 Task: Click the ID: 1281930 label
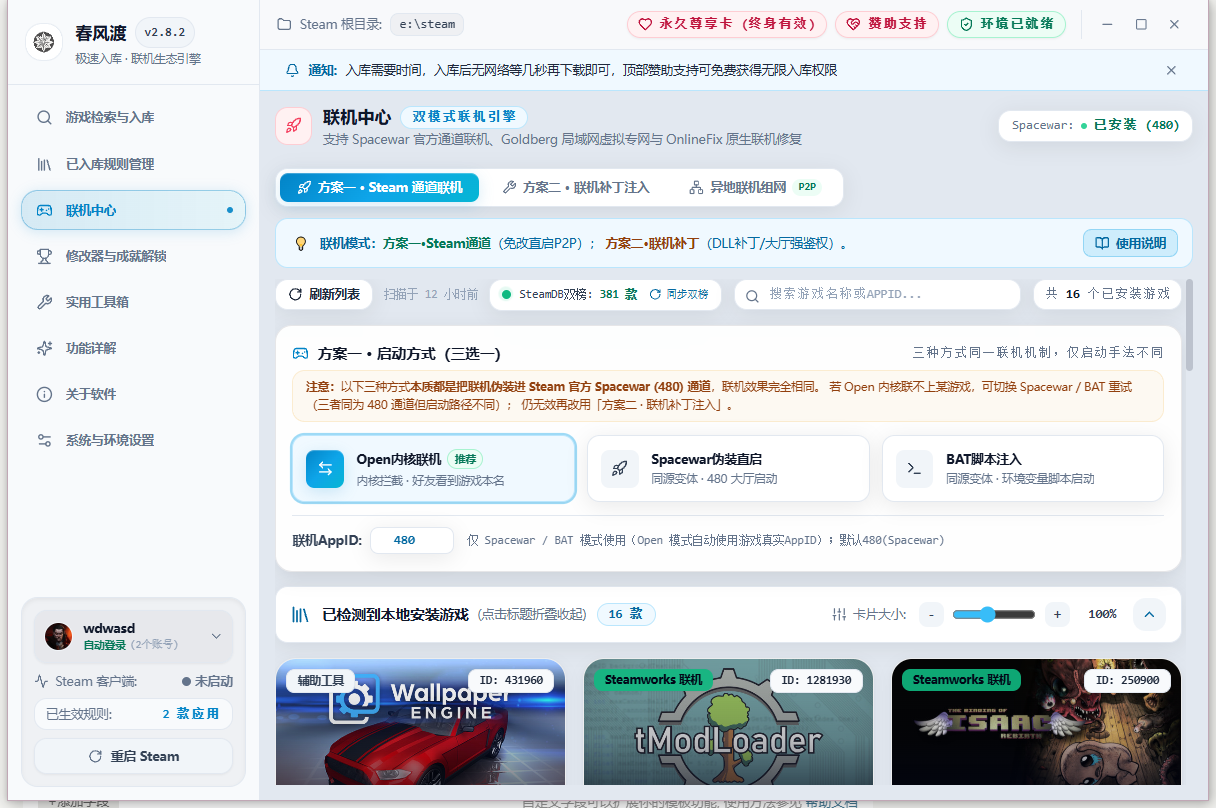point(817,680)
